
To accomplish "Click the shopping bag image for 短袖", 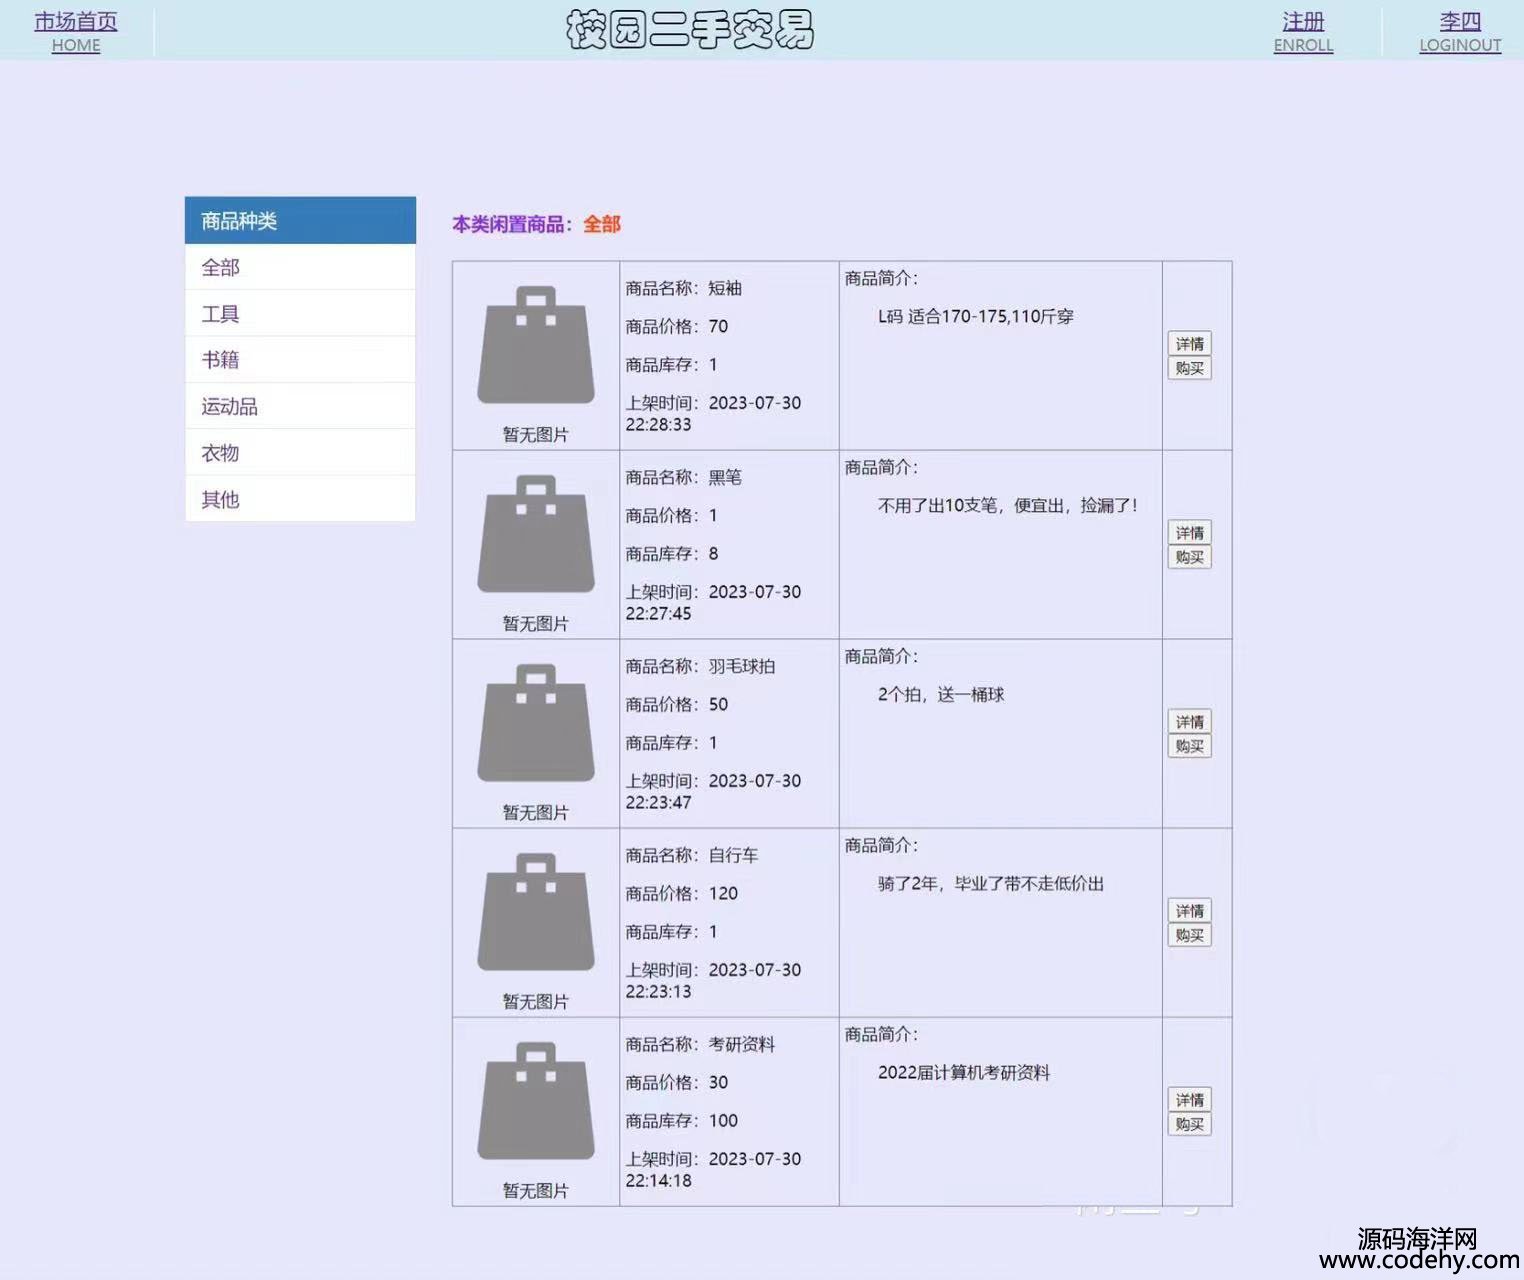I will pos(536,345).
